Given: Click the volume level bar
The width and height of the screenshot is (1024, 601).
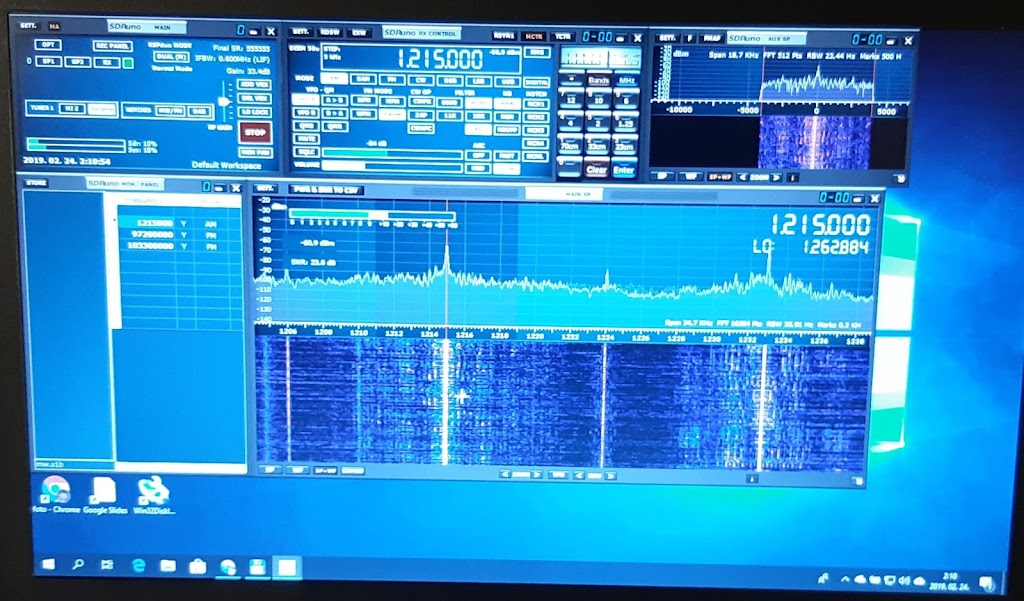Looking at the screenshot, I should pyautogui.click(x=391, y=166).
